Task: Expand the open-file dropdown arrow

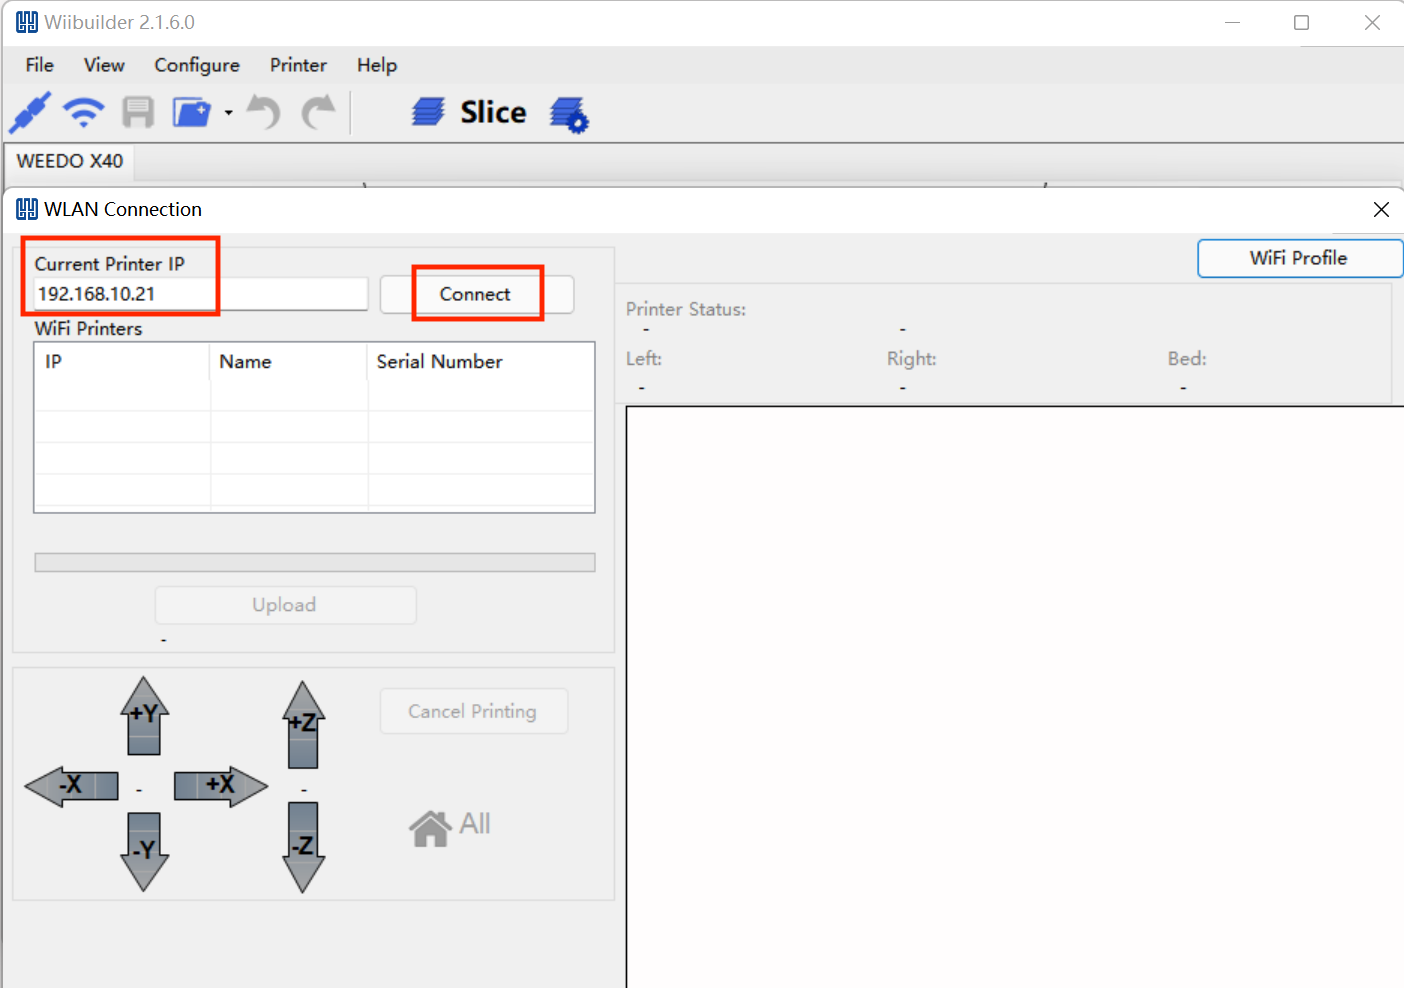Action: pyautogui.click(x=229, y=113)
